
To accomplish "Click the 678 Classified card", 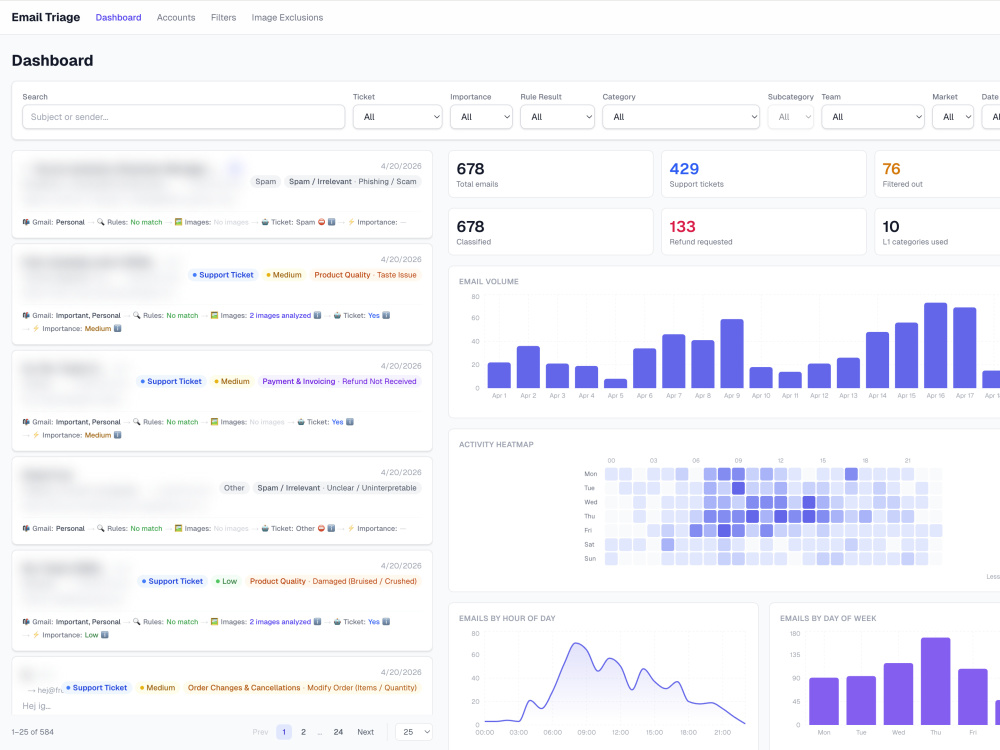I will coord(550,232).
